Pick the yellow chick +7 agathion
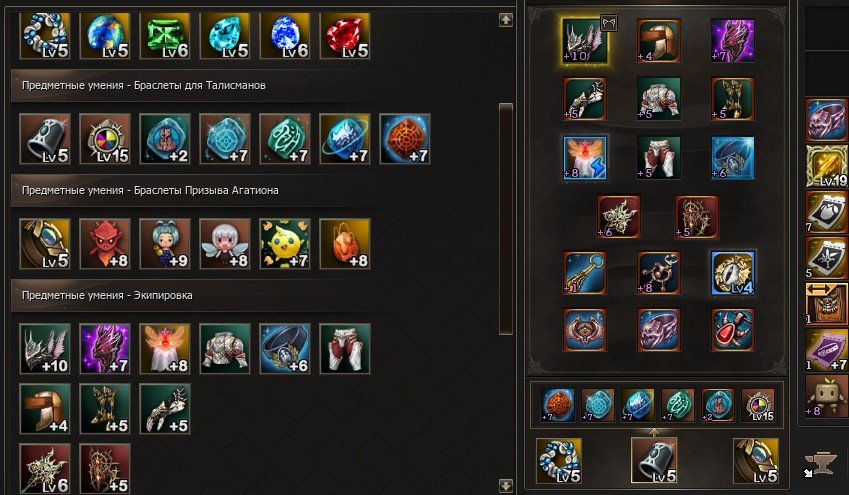Screen dimensions: 849x495 click(x=285, y=244)
